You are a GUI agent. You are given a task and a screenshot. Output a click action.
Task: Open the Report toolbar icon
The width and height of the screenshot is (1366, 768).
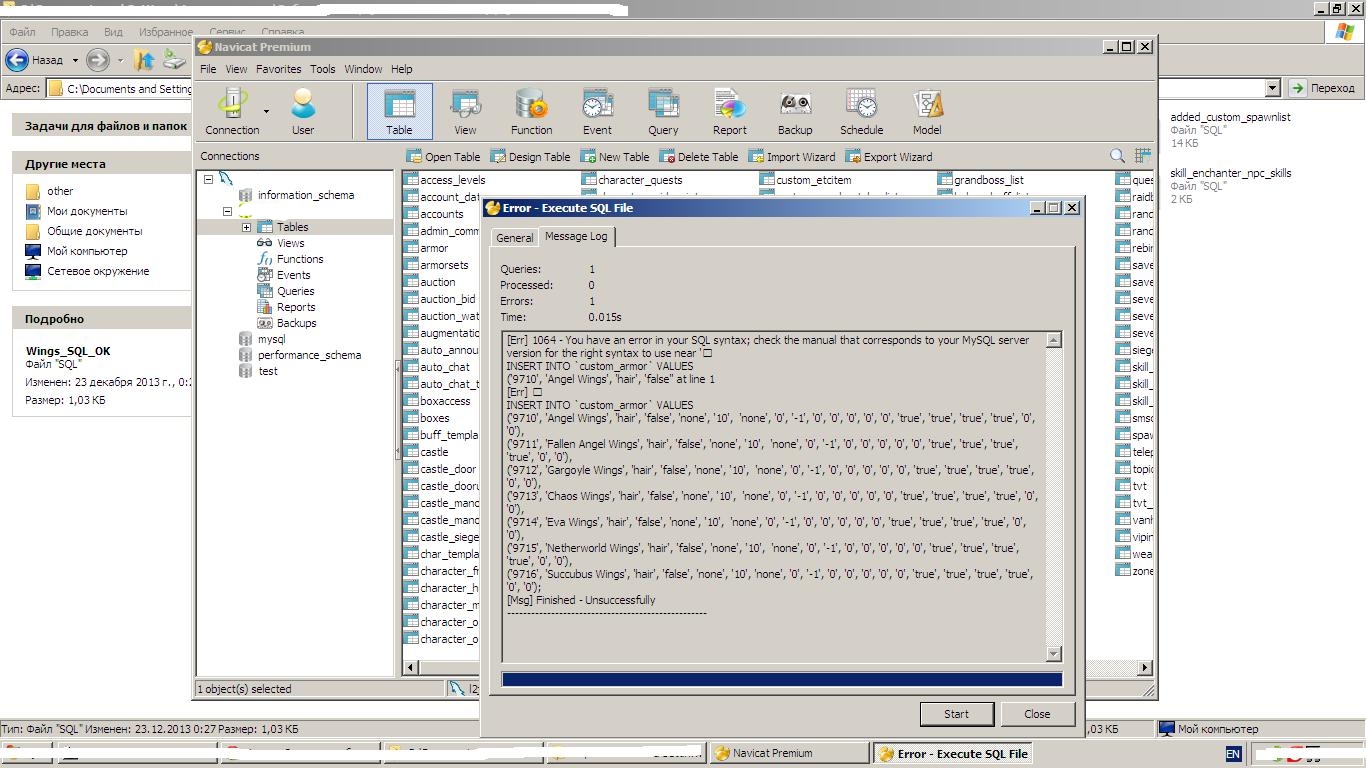point(729,110)
